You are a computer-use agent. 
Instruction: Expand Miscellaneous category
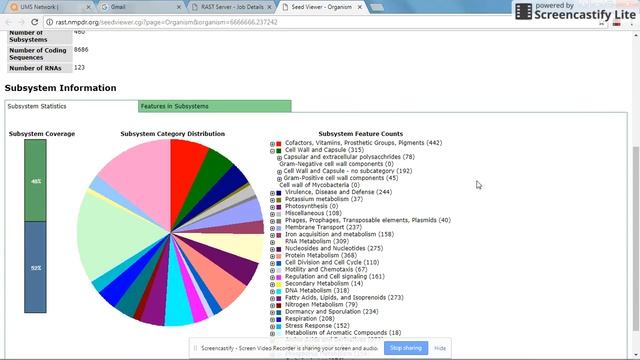tap(272, 214)
